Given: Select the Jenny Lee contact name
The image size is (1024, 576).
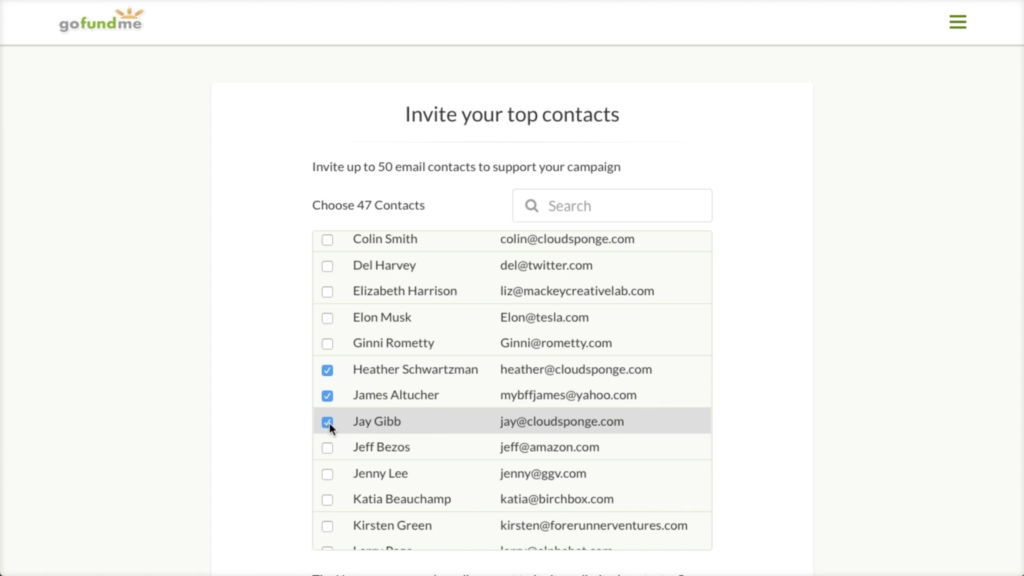Looking at the screenshot, I should (x=379, y=473).
